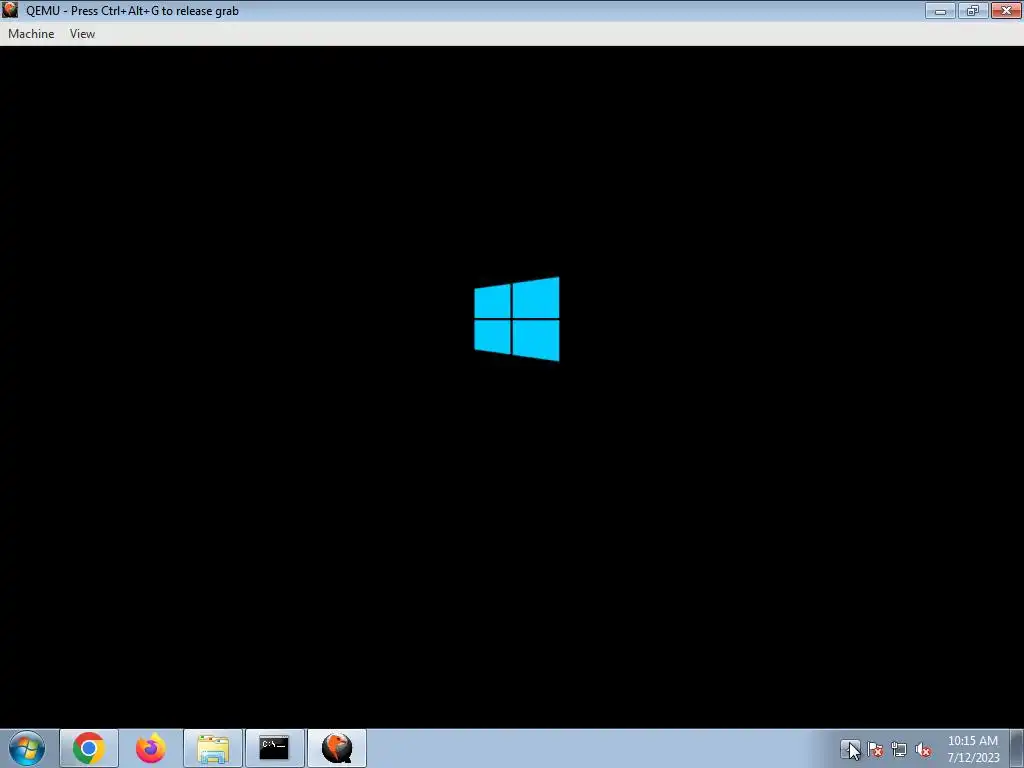Open Action Center flag icon
1024x768 pixels.
coord(875,749)
